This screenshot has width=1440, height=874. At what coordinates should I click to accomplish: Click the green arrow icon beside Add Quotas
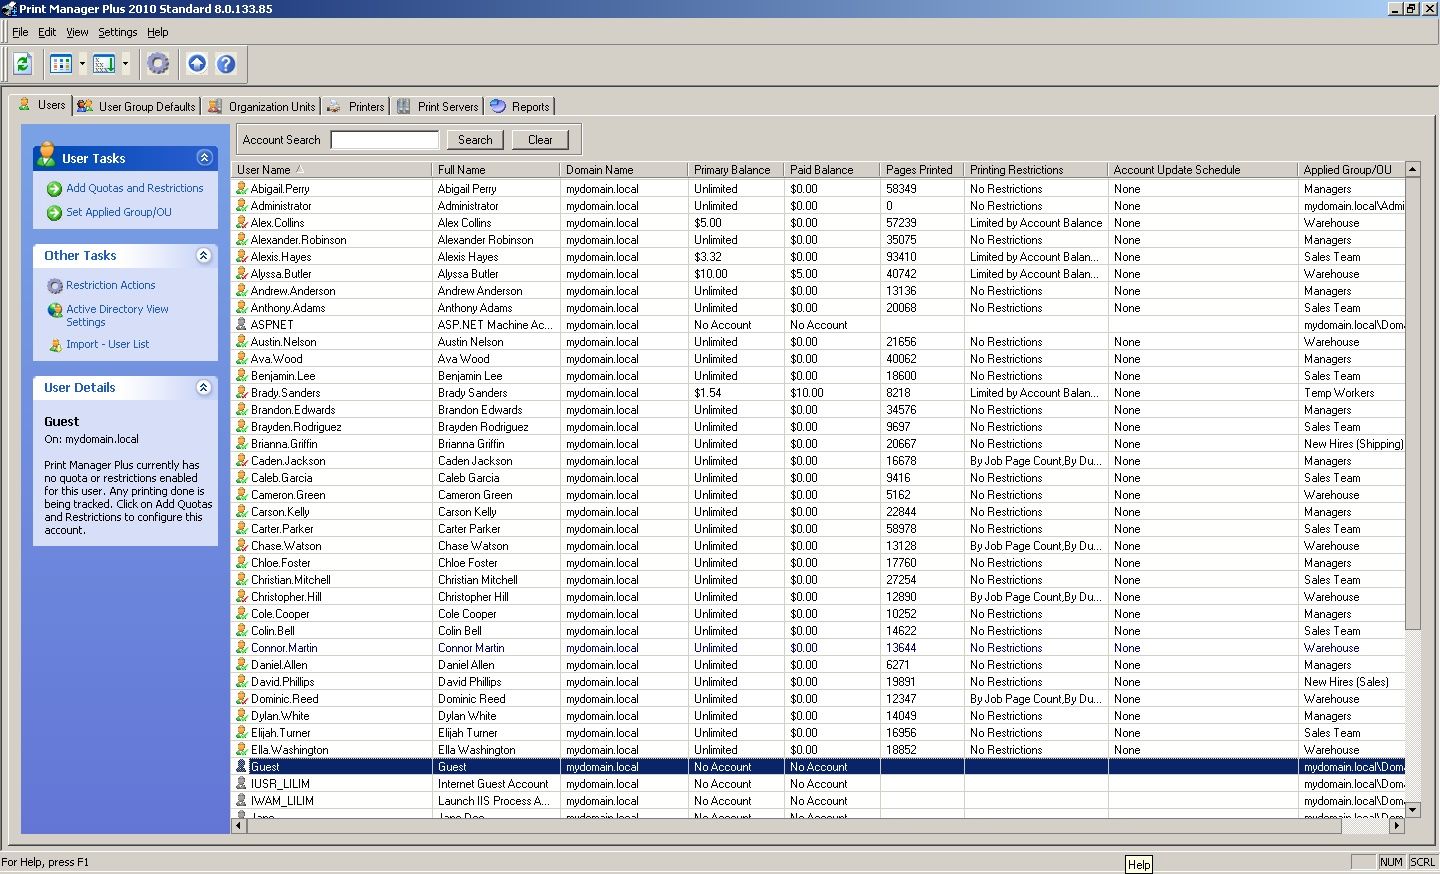pos(55,189)
